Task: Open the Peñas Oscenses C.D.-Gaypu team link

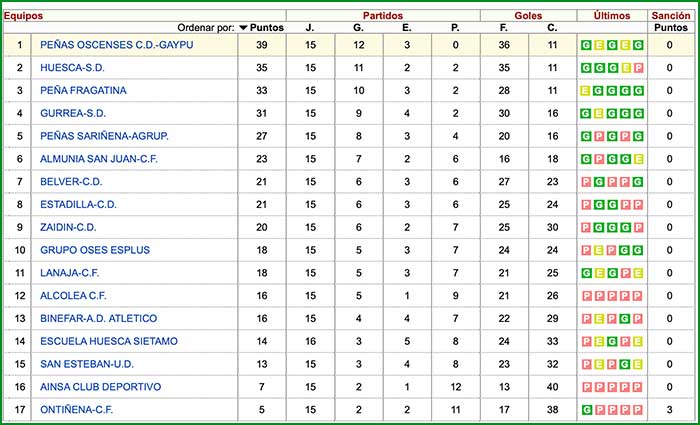Action: coord(117,45)
